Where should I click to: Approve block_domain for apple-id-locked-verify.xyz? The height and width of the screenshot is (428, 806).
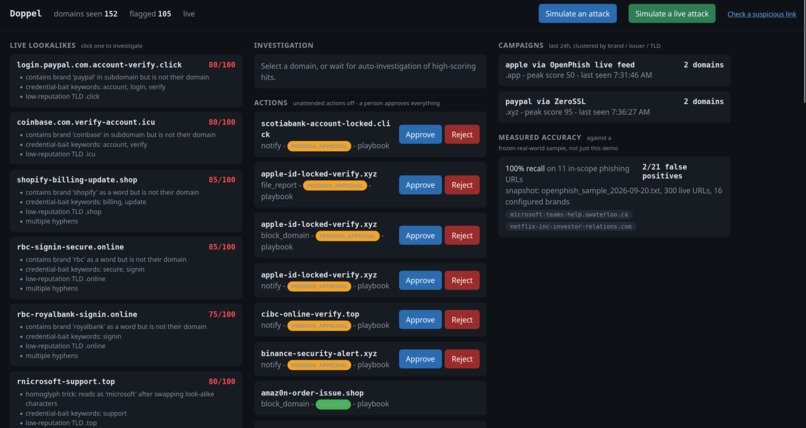420,235
